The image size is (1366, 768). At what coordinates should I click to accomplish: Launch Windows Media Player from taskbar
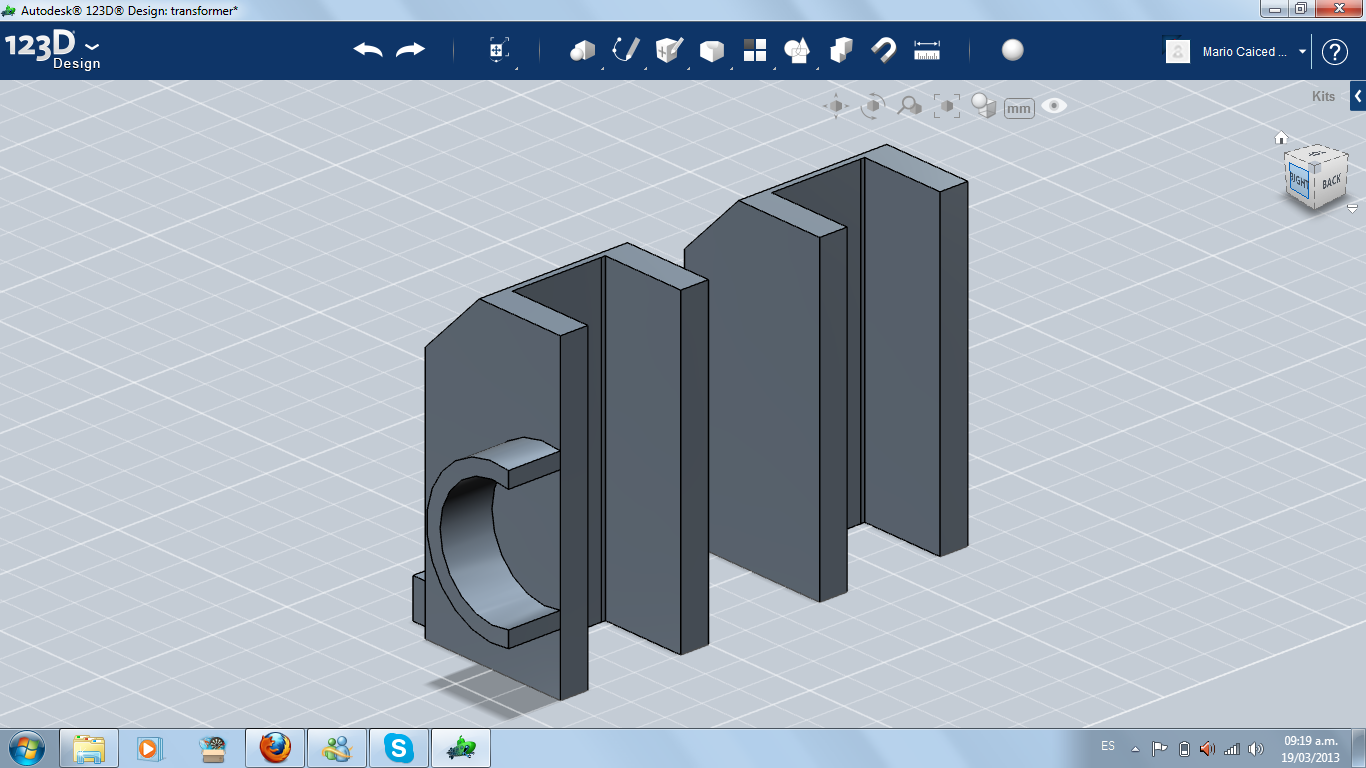click(x=151, y=748)
